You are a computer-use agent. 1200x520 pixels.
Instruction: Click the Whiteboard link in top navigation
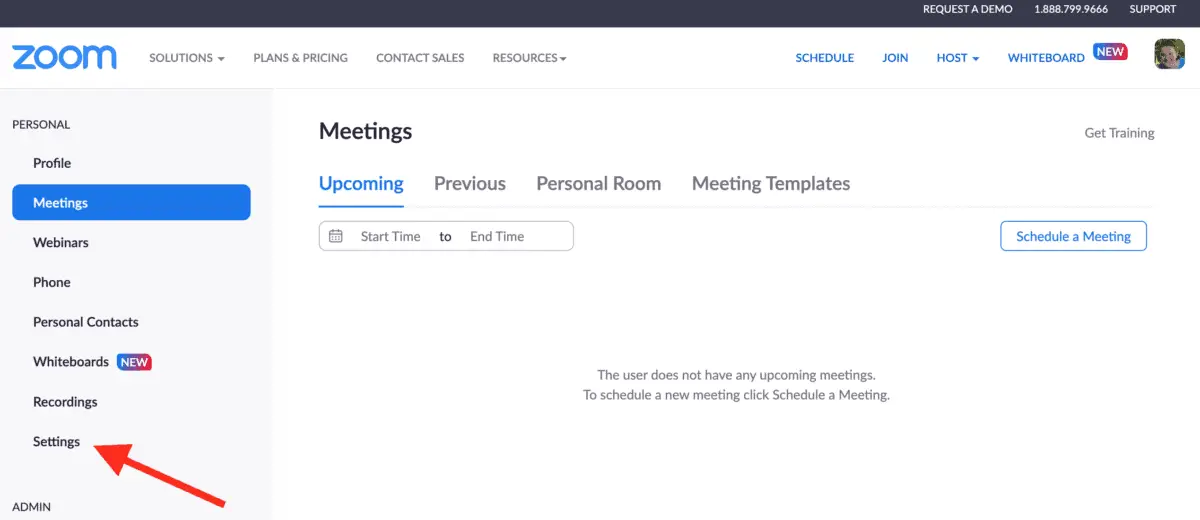[x=1045, y=58]
